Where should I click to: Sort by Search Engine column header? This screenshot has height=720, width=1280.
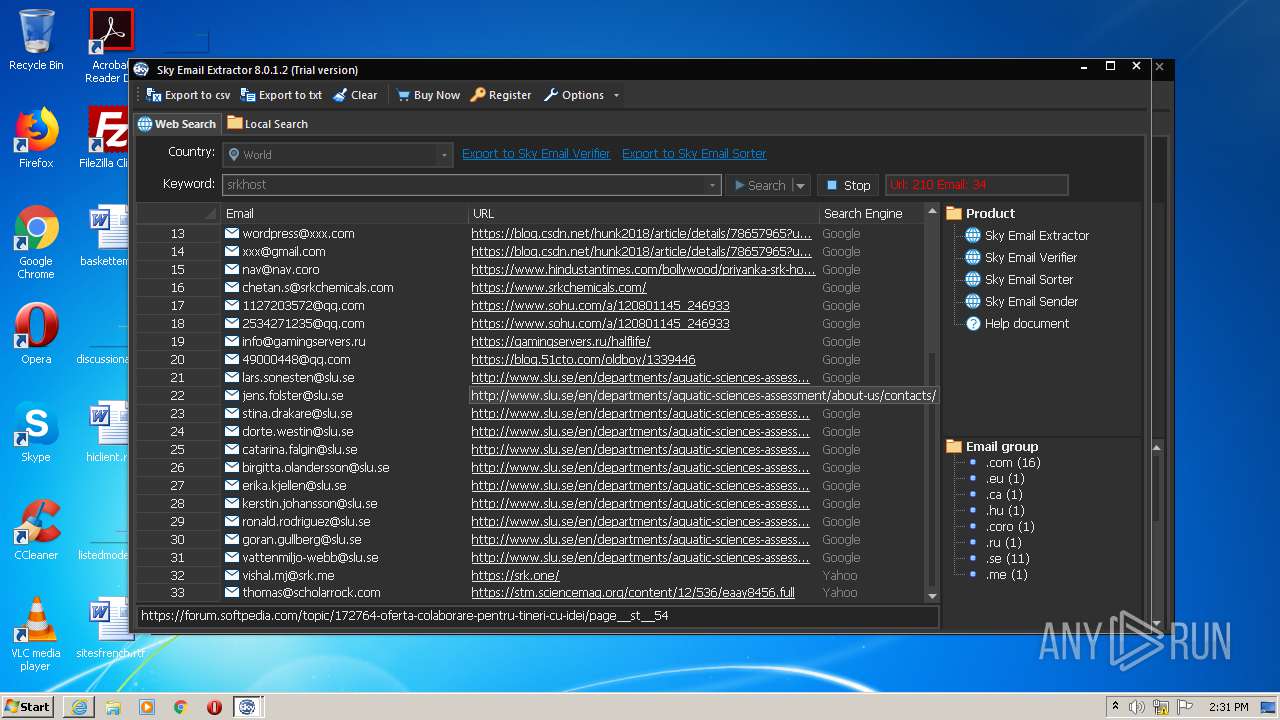point(870,214)
